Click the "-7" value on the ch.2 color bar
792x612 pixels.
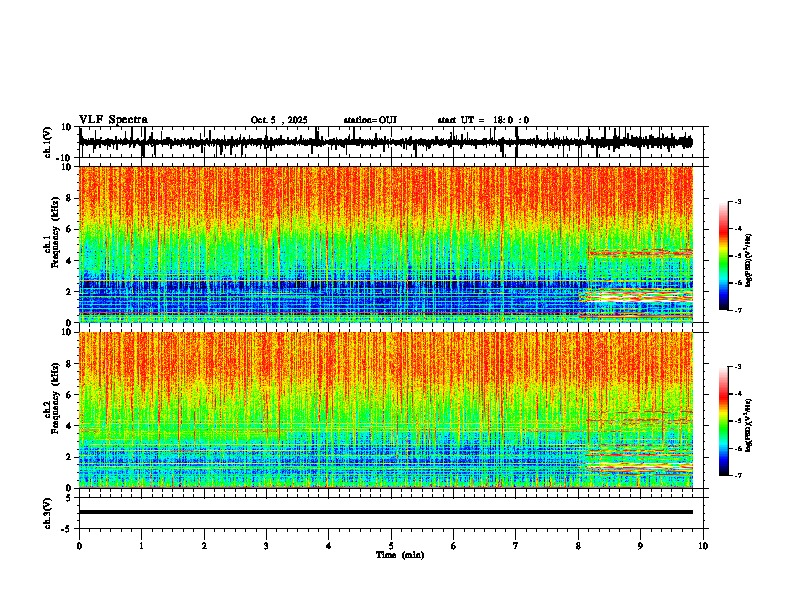(738, 475)
